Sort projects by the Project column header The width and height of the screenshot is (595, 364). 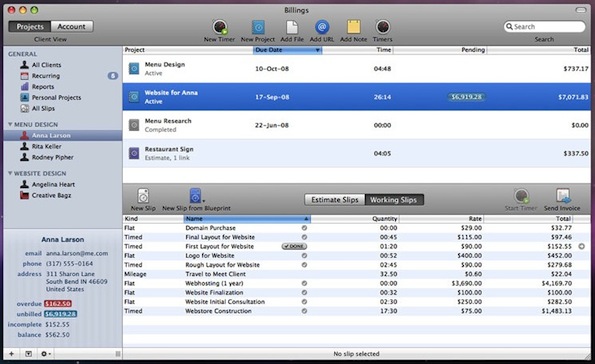pyautogui.click(x=188, y=50)
